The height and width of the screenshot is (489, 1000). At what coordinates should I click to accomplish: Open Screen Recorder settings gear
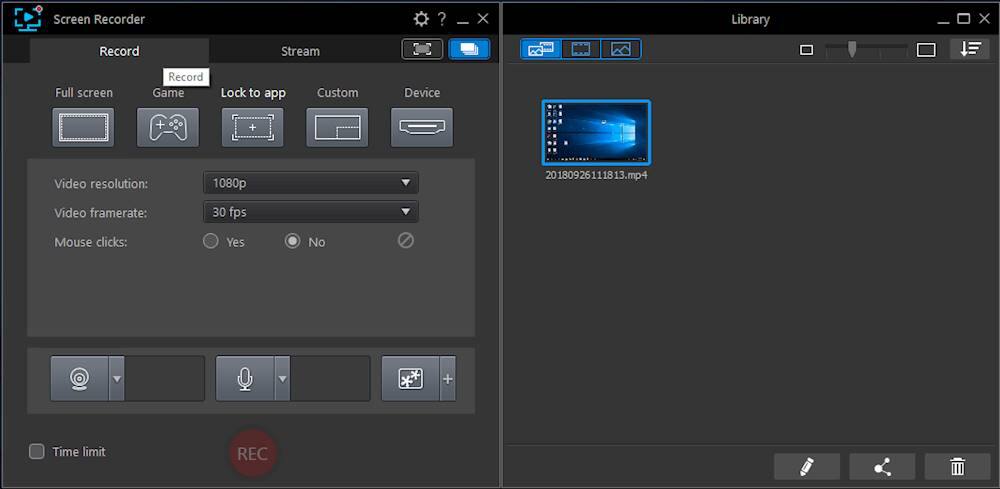(x=421, y=19)
